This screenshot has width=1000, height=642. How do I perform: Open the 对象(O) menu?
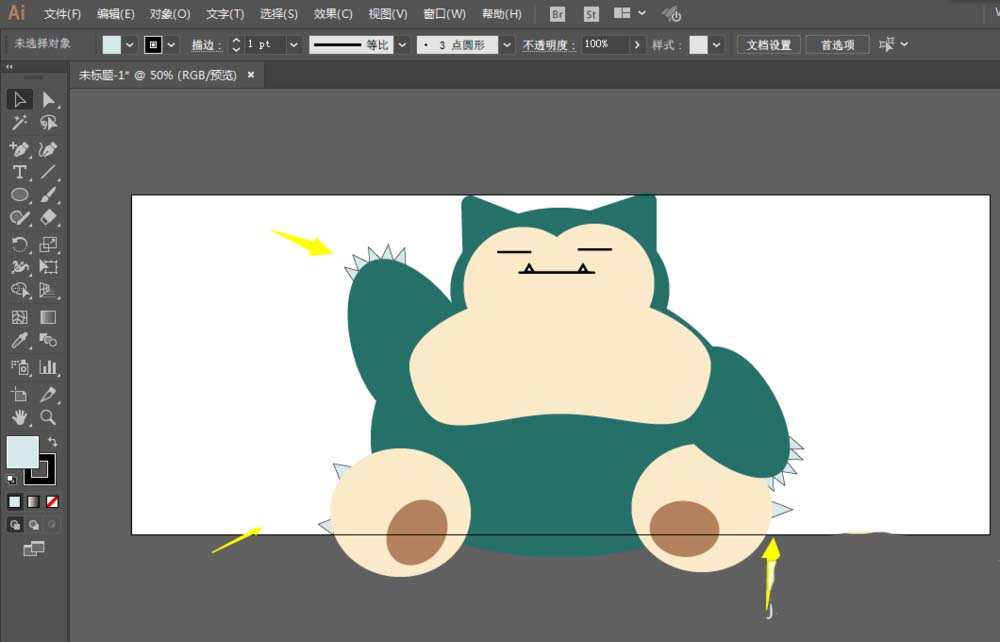tap(170, 14)
